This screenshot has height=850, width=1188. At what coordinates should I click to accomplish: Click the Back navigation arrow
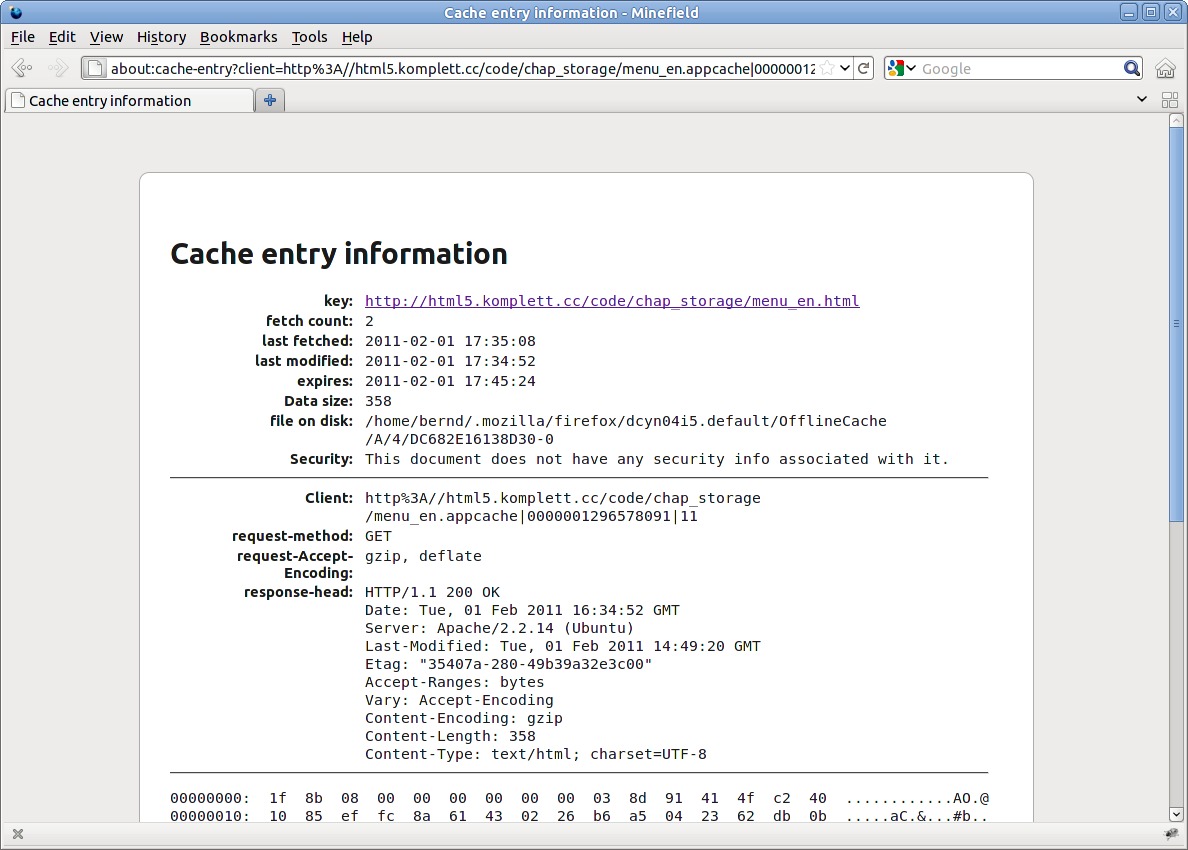22,68
